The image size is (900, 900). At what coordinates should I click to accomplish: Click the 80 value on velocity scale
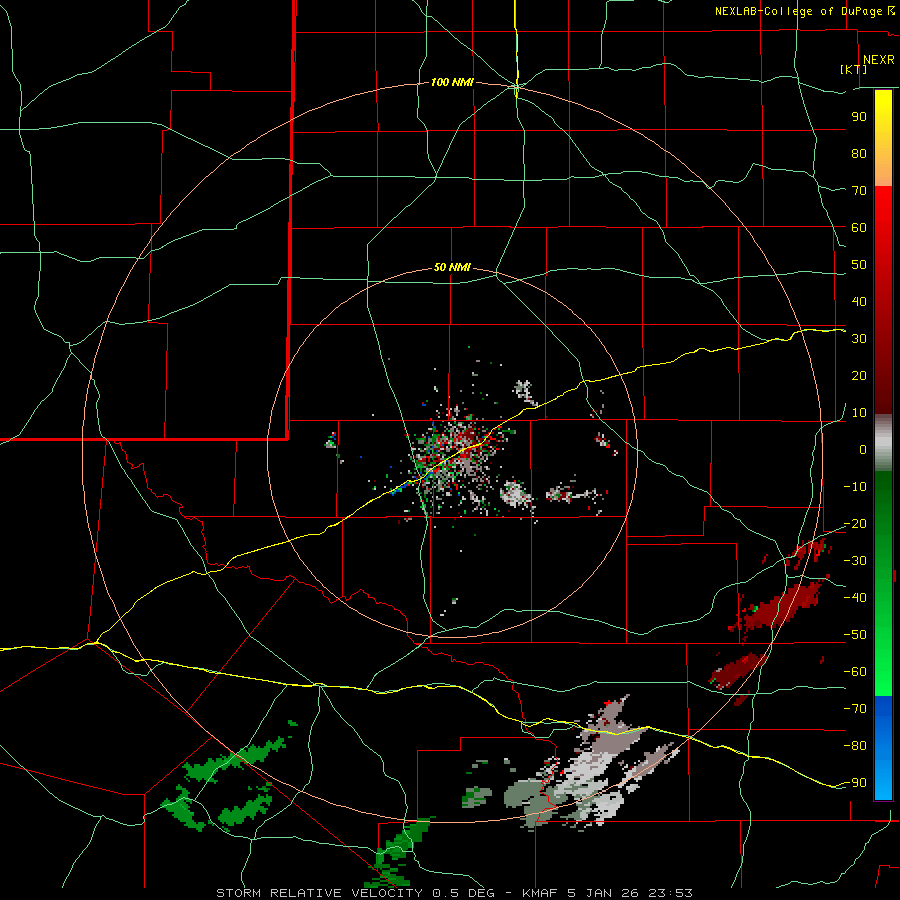[859, 154]
